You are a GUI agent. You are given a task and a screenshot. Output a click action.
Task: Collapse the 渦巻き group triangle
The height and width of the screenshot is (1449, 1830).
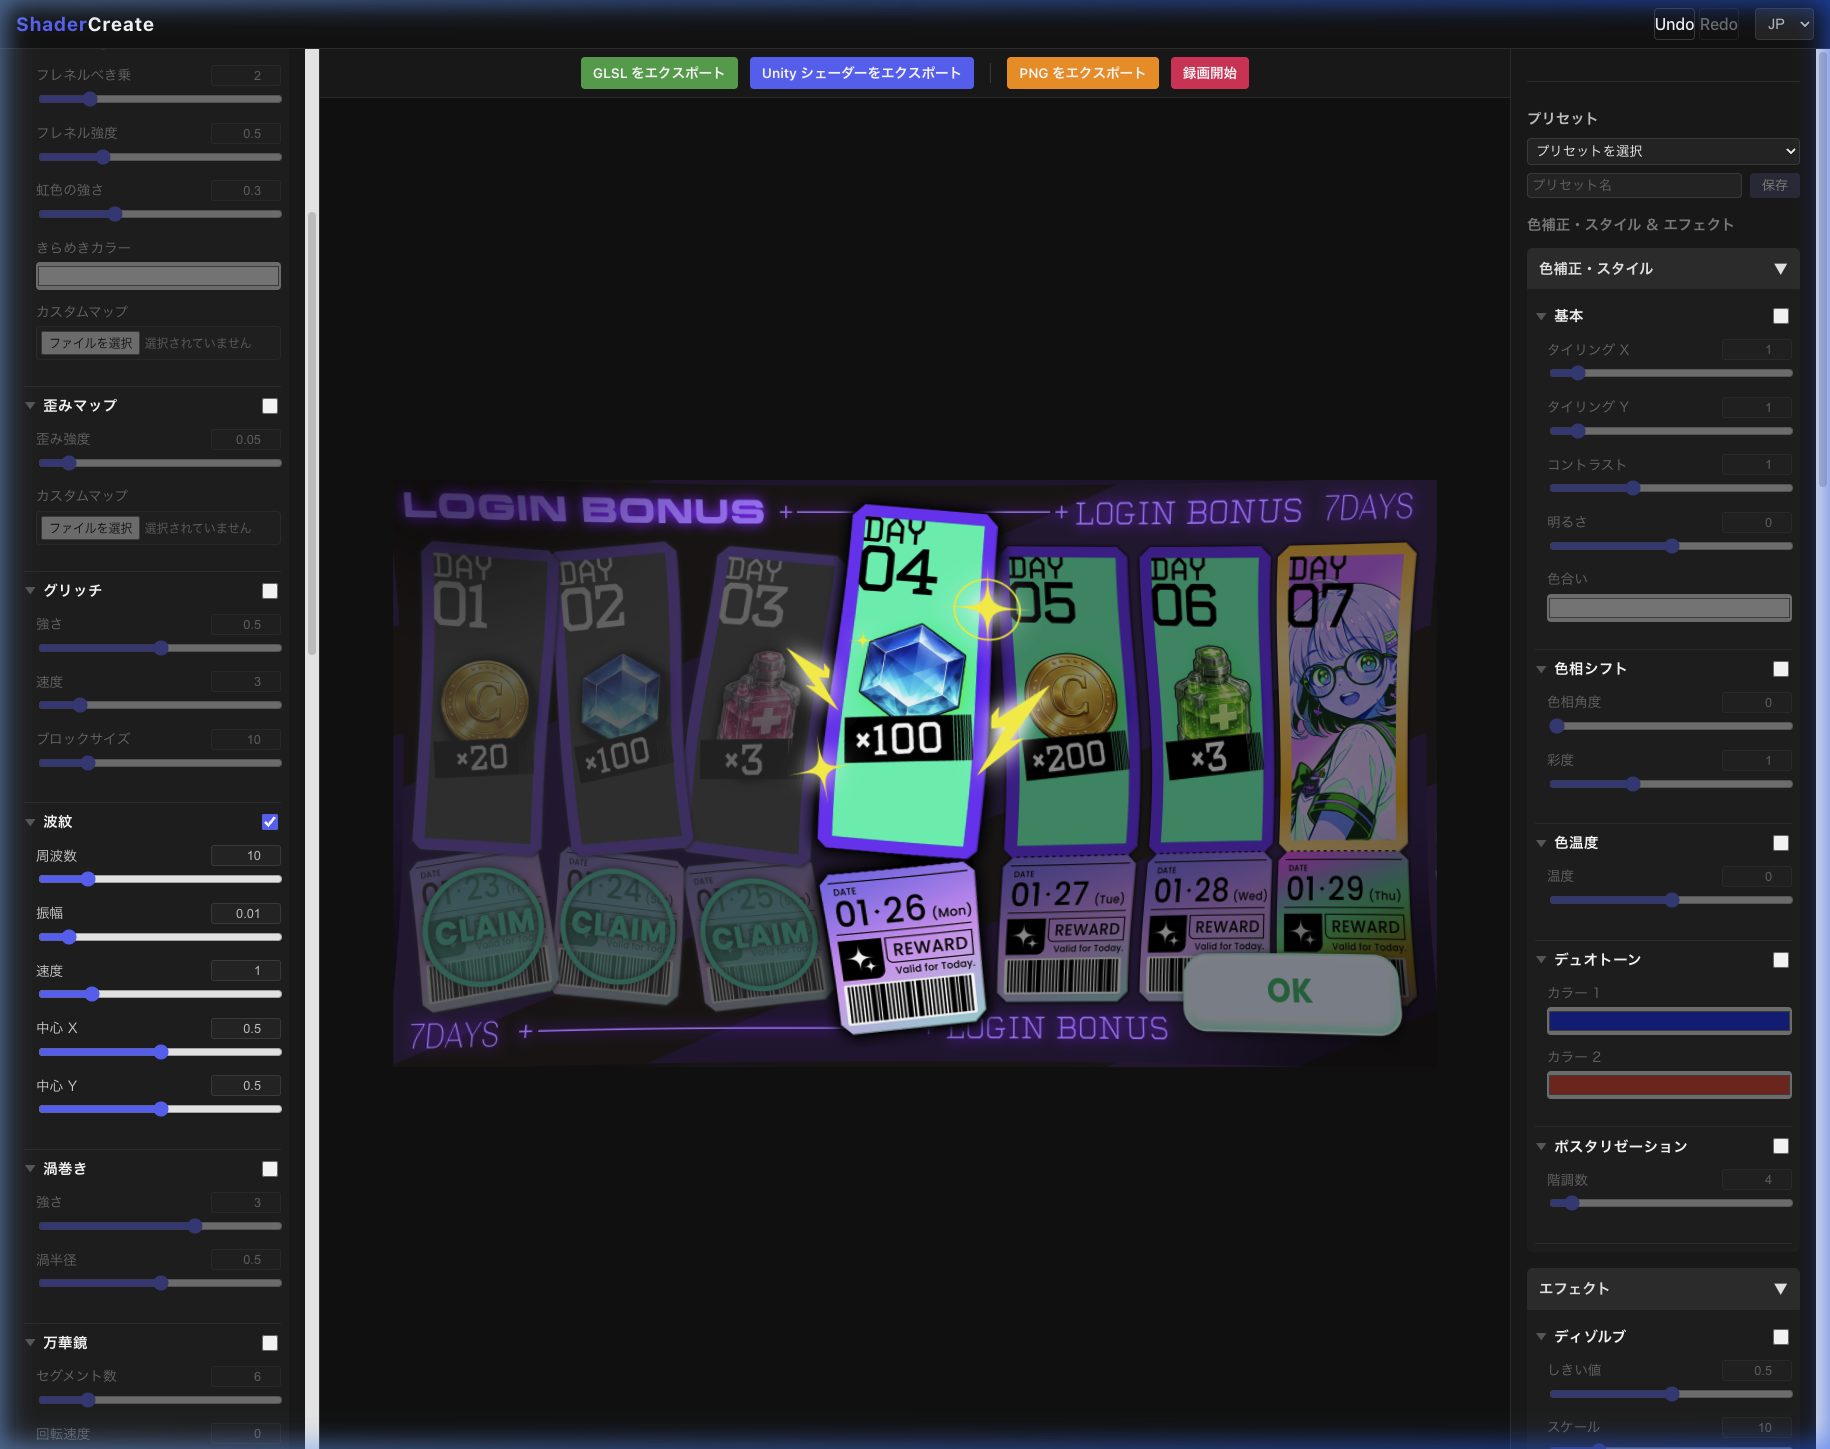pos(30,1169)
